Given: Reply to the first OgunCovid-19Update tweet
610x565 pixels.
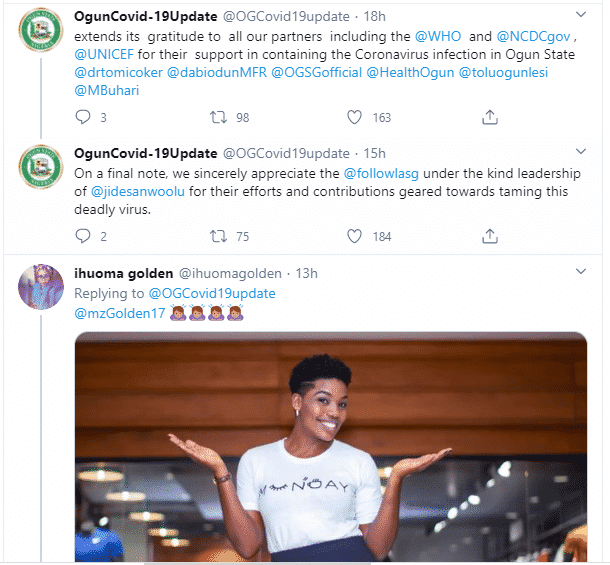Looking at the screenshot, I should pyautogui.click(x=84, y=118).
